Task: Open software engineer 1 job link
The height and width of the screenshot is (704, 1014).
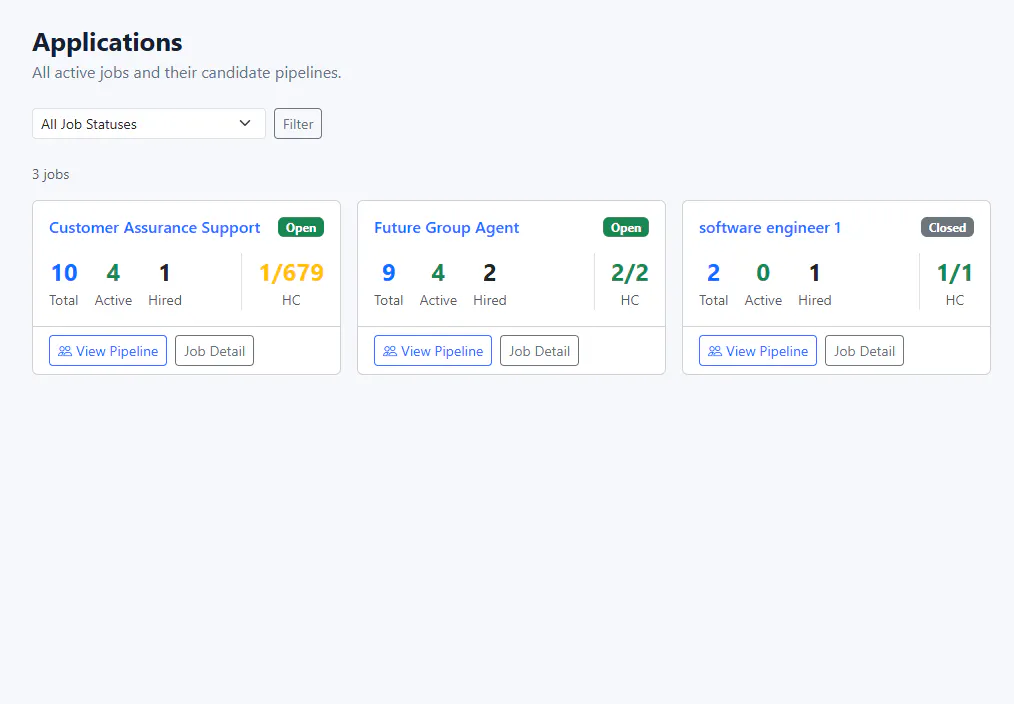Action: coord(770,228)
